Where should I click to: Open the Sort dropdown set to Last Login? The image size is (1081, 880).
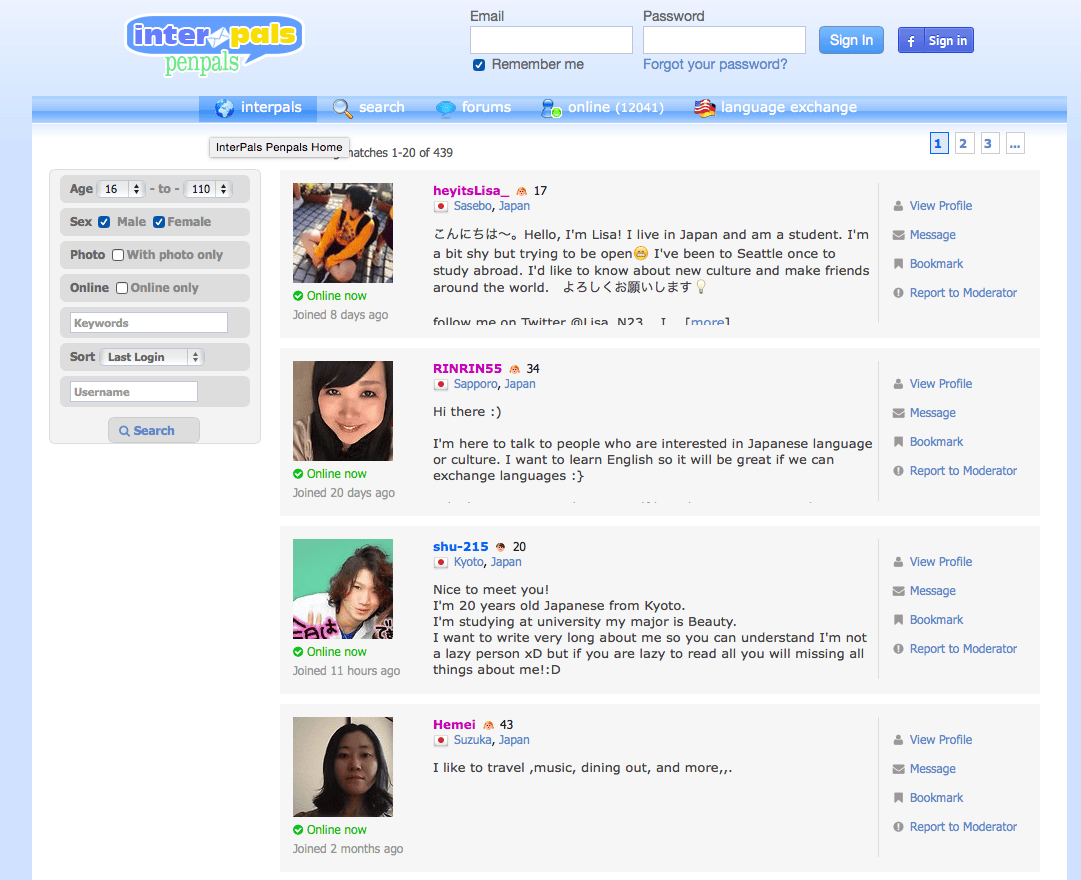(x=152, y=357)
